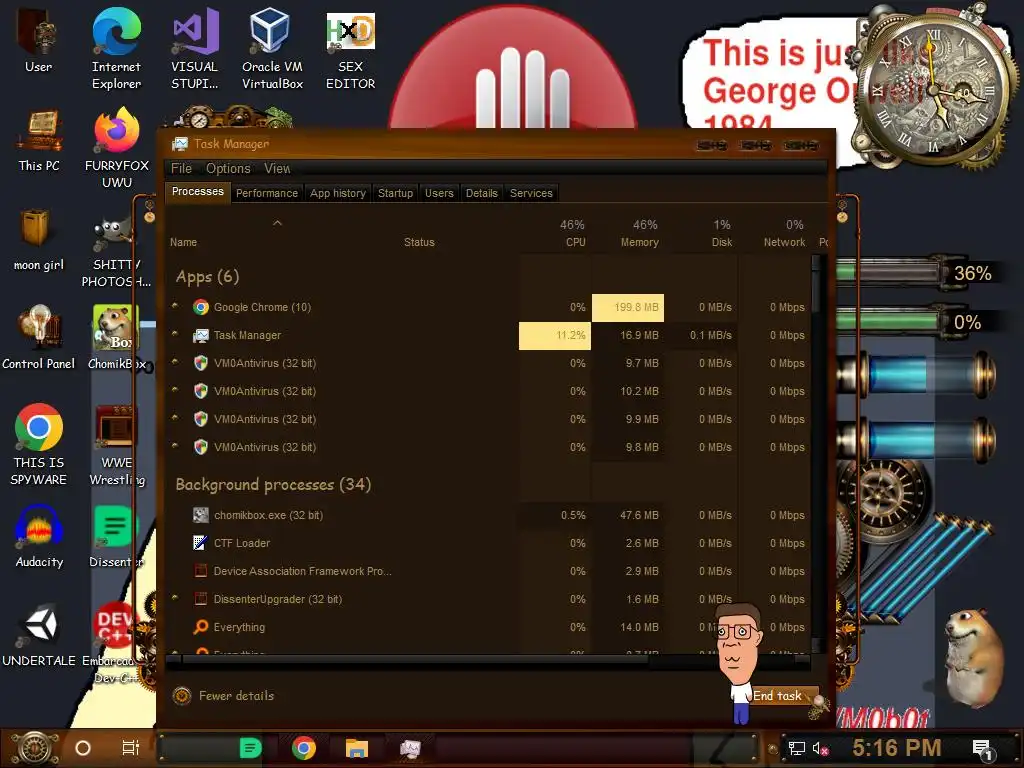The width and height of the screenshot is (1024, 768).
Task: Open the Audacity desktop icon
Action: (39, 537)
